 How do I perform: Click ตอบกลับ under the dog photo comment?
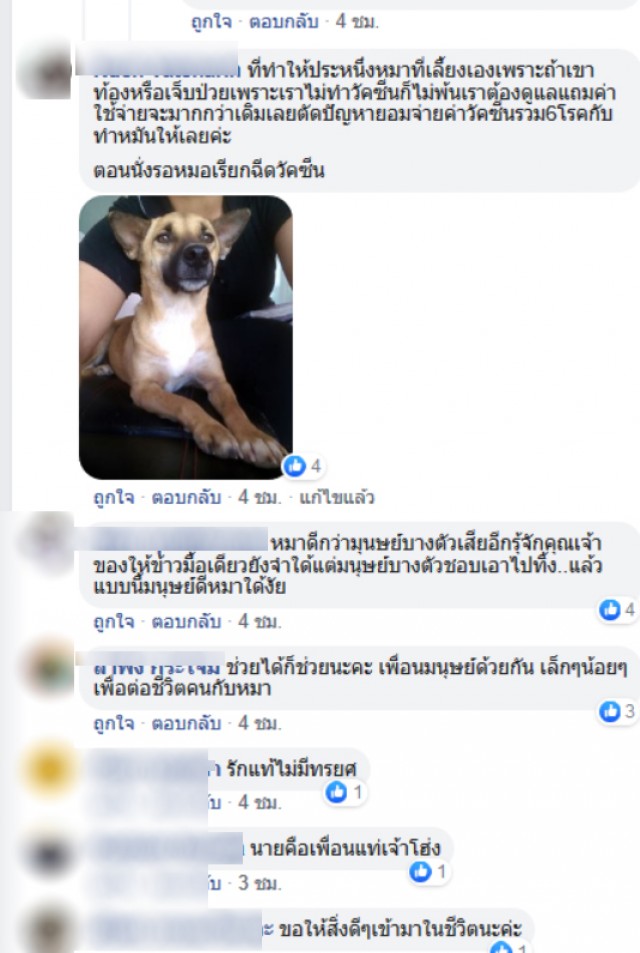[186, 497]
